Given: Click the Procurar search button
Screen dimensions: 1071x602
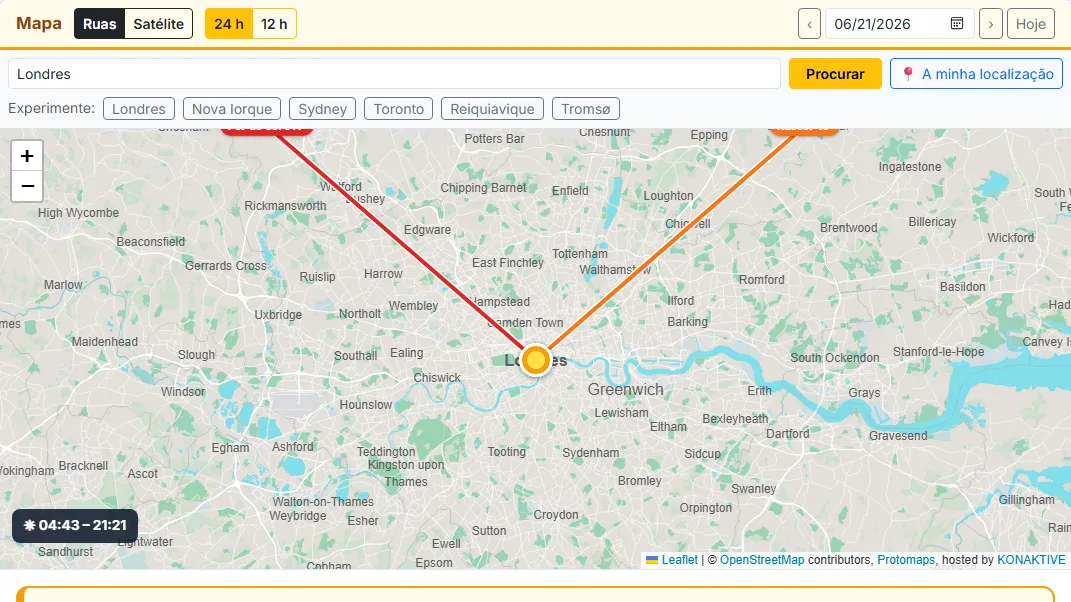Looking at the screenshot, I should tap(835, 74).
